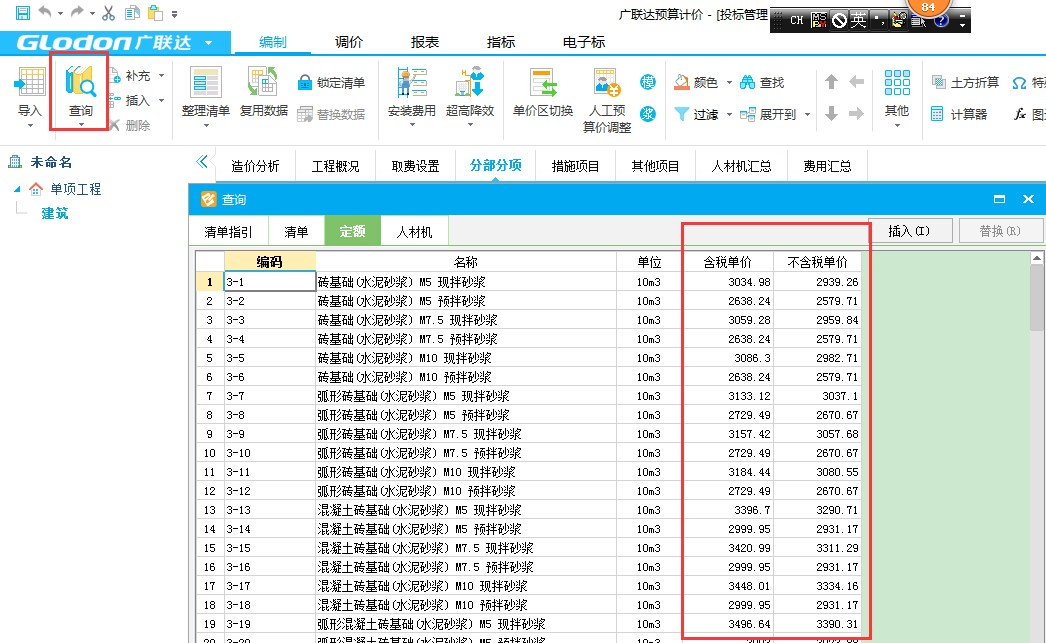
Task: Click the 复用数据 icon
Action: click(263, 85)
